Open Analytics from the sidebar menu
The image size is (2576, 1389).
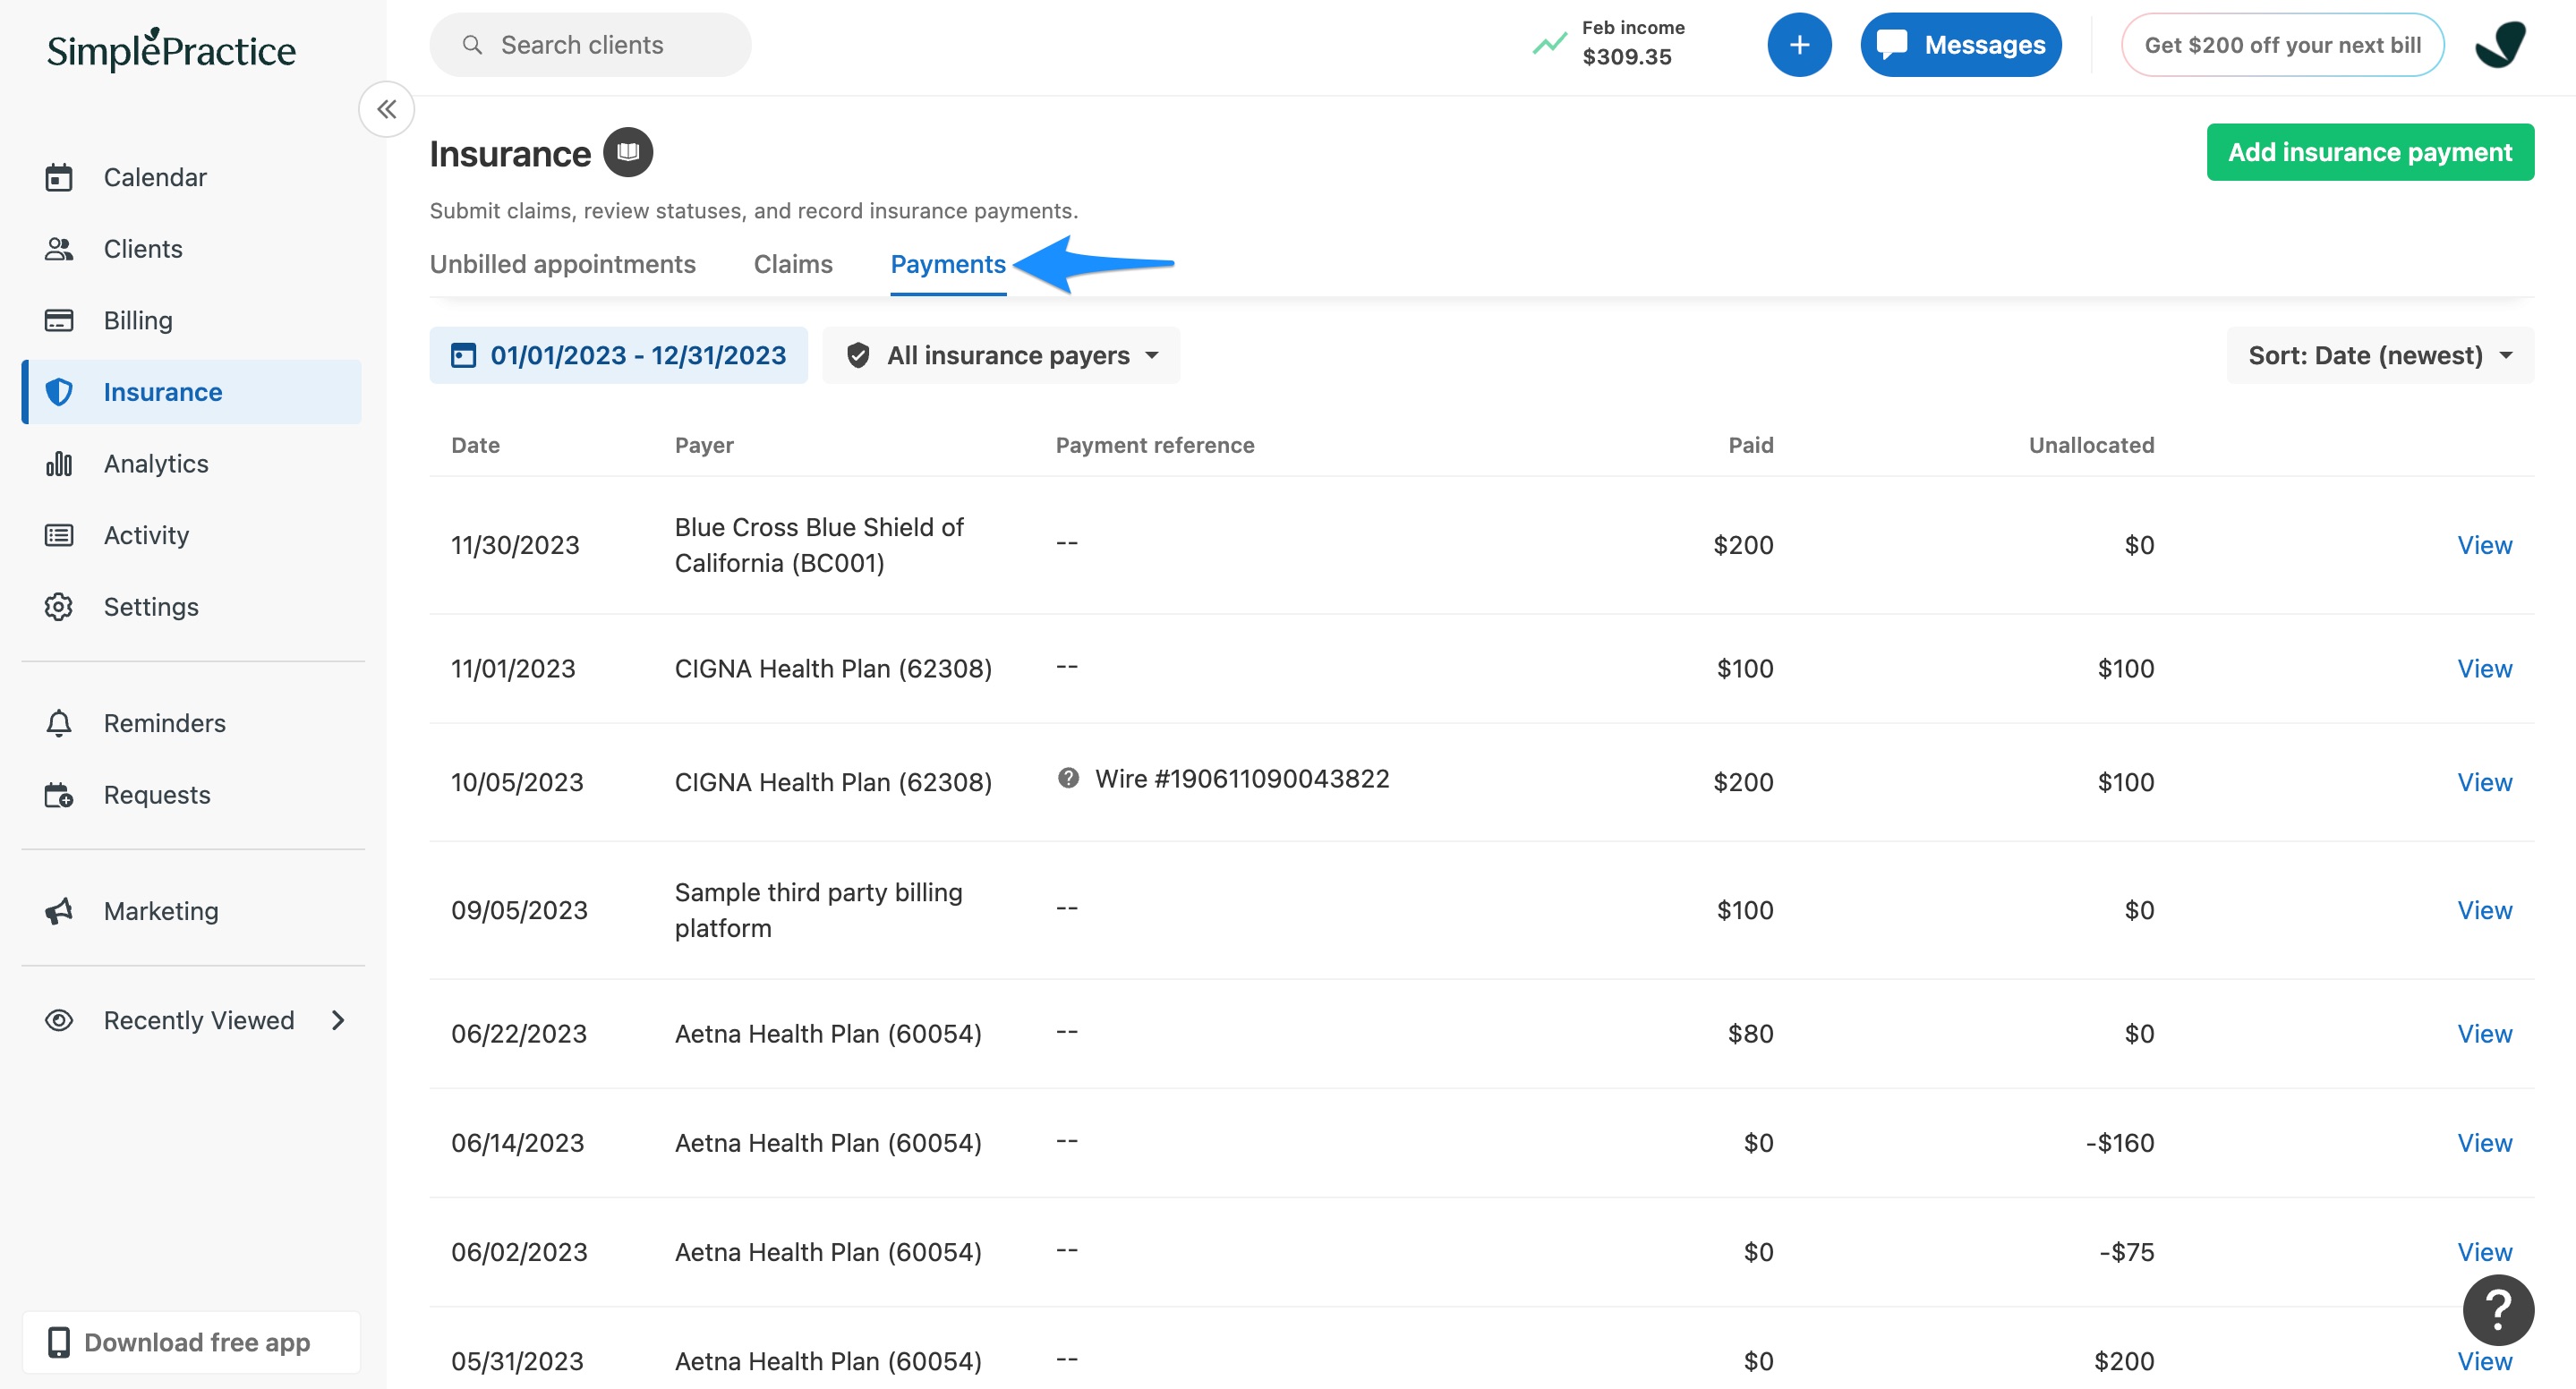click(x=192, y=464)
